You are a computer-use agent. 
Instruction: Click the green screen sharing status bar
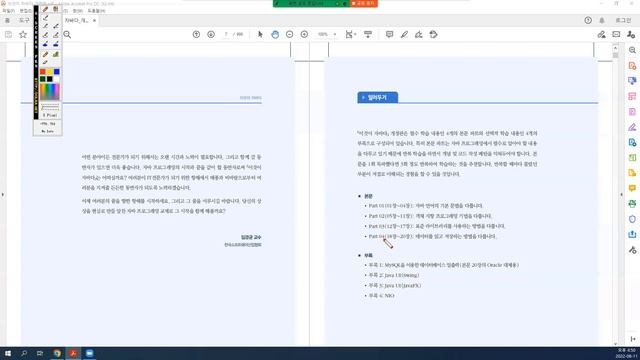311,3
